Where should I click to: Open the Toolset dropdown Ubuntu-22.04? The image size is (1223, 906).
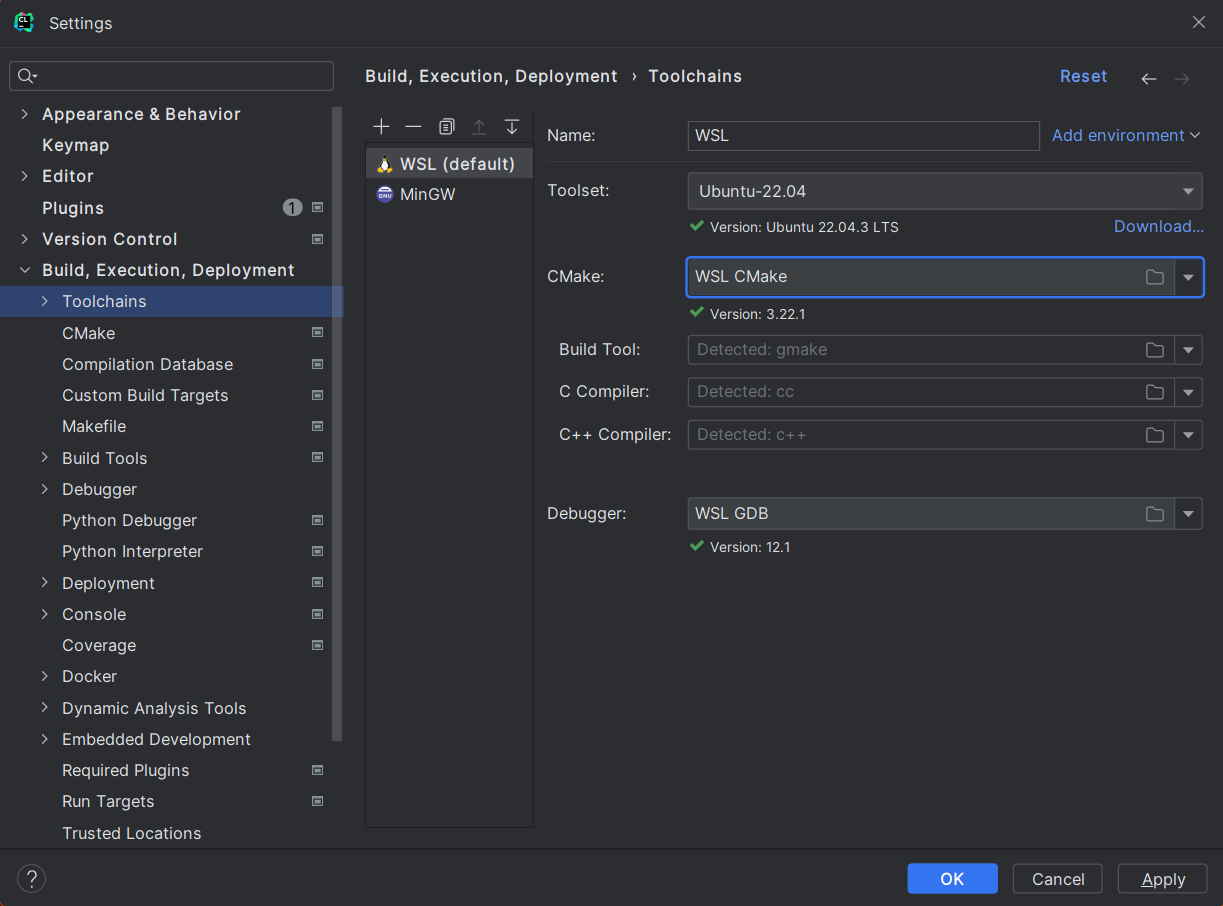point(945,191)
